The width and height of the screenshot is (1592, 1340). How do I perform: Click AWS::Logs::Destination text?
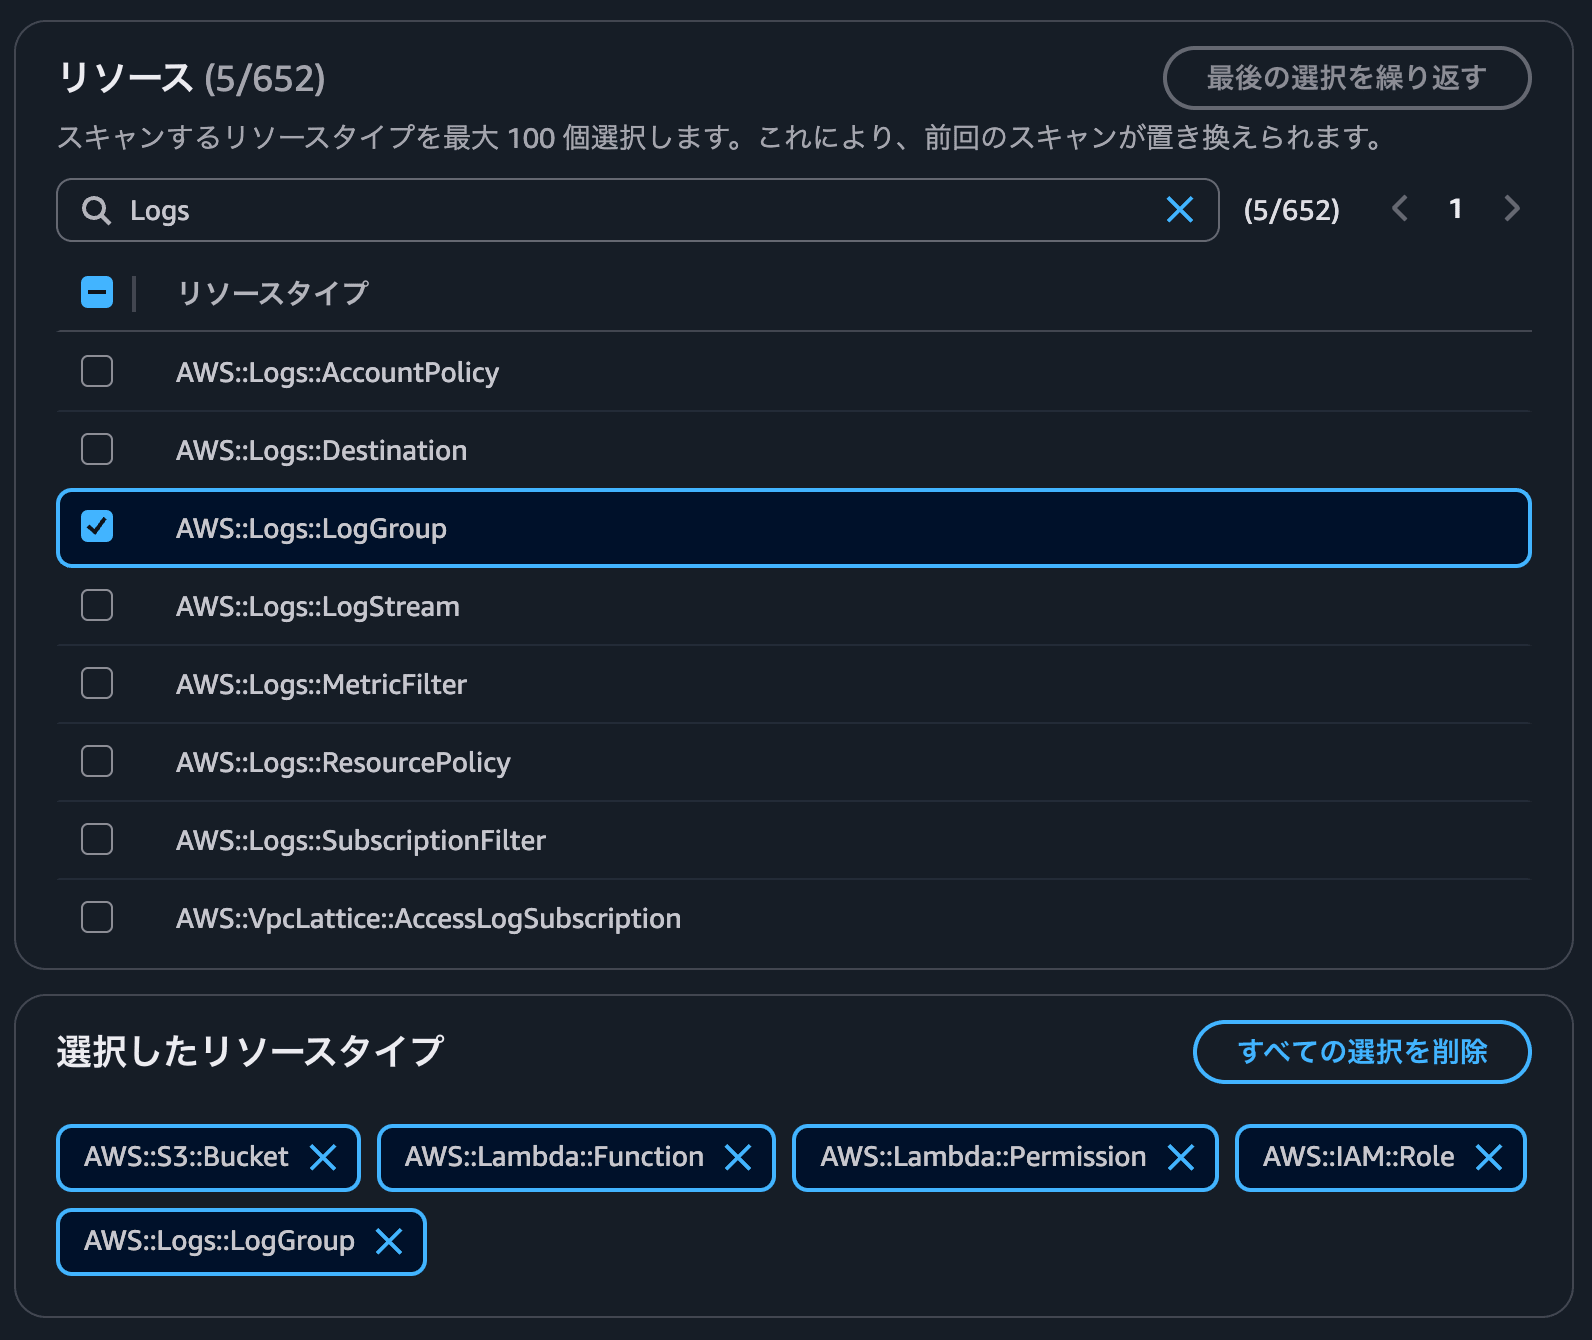pyautogui.click(x=321, y=450)
